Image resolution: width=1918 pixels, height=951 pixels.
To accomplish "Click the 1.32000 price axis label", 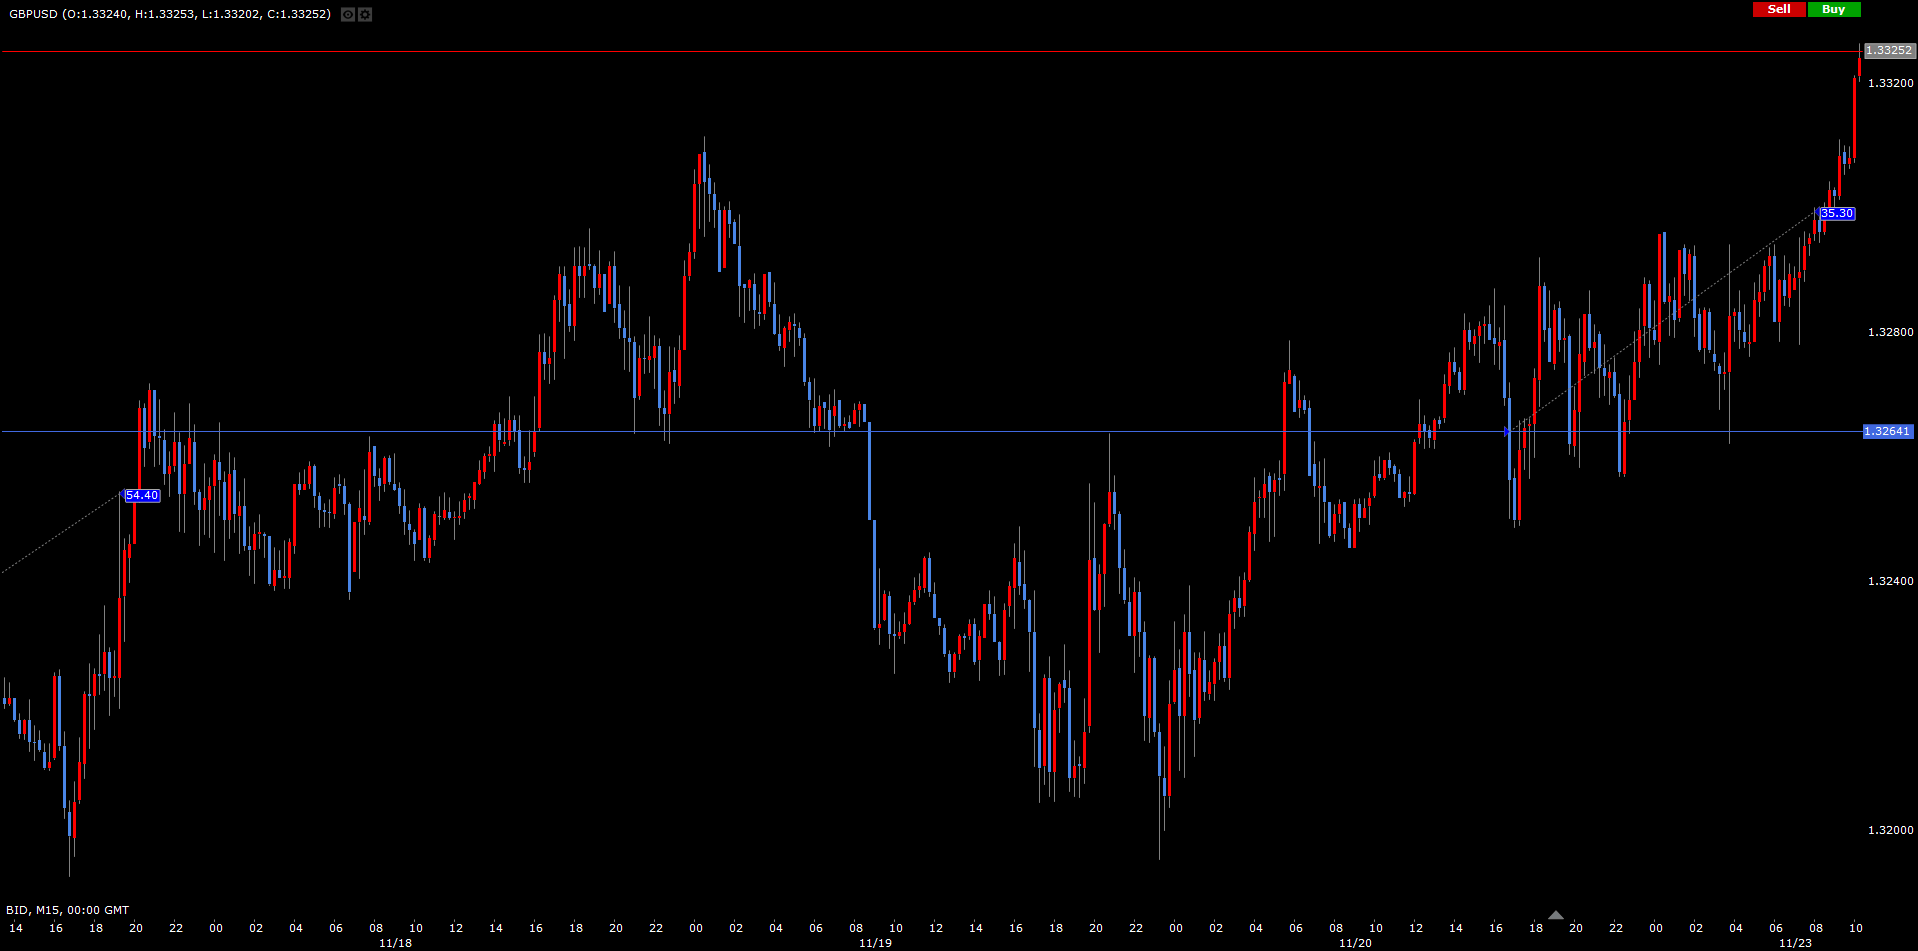I will pos(1890,830).
